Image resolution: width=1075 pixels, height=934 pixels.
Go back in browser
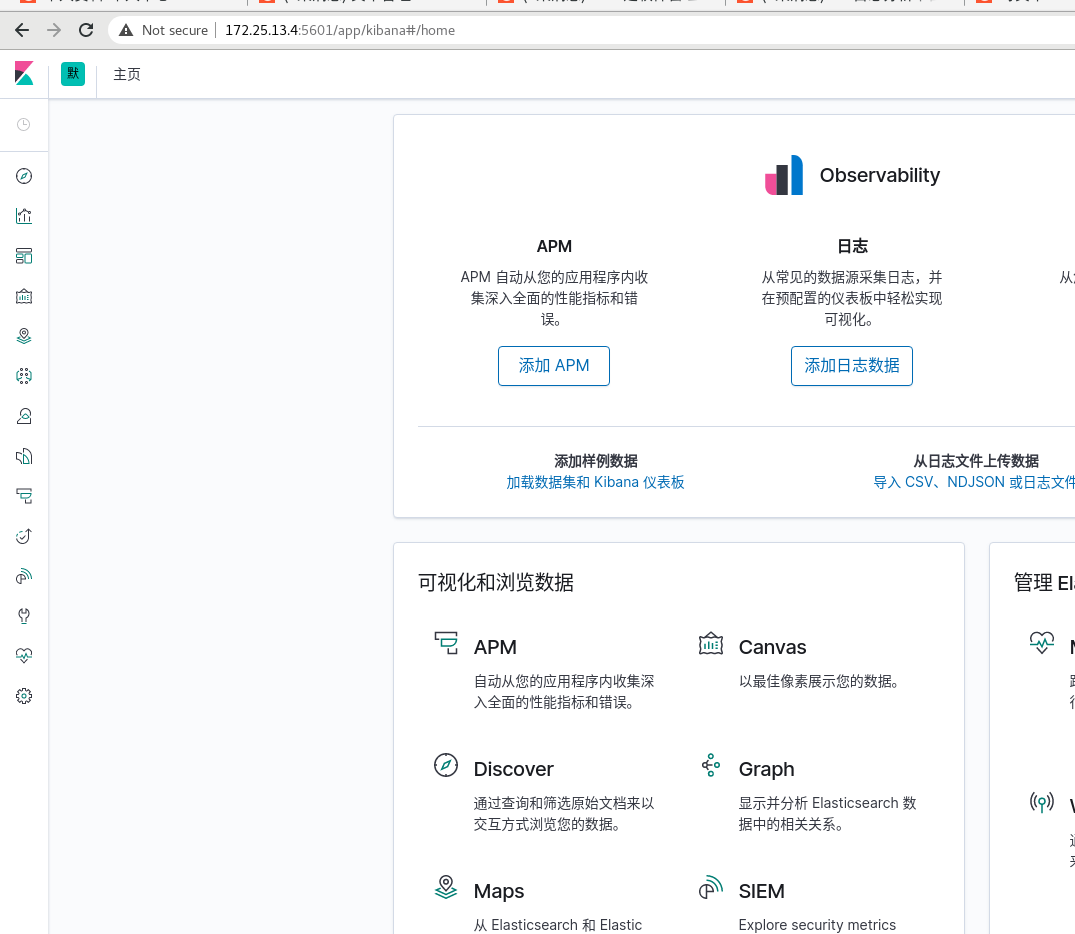(22, 30)
